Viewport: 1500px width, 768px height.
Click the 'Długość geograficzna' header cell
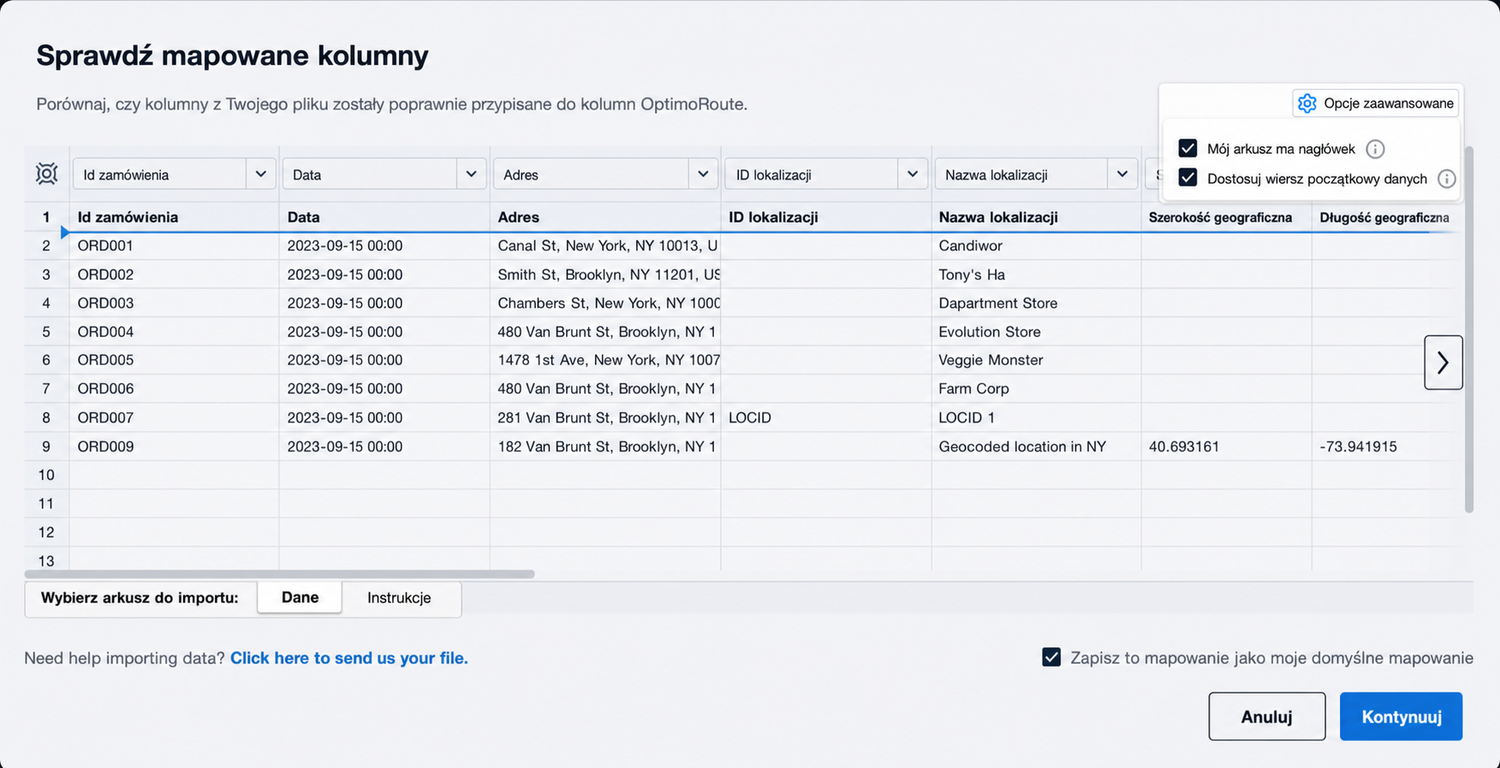1385,217
